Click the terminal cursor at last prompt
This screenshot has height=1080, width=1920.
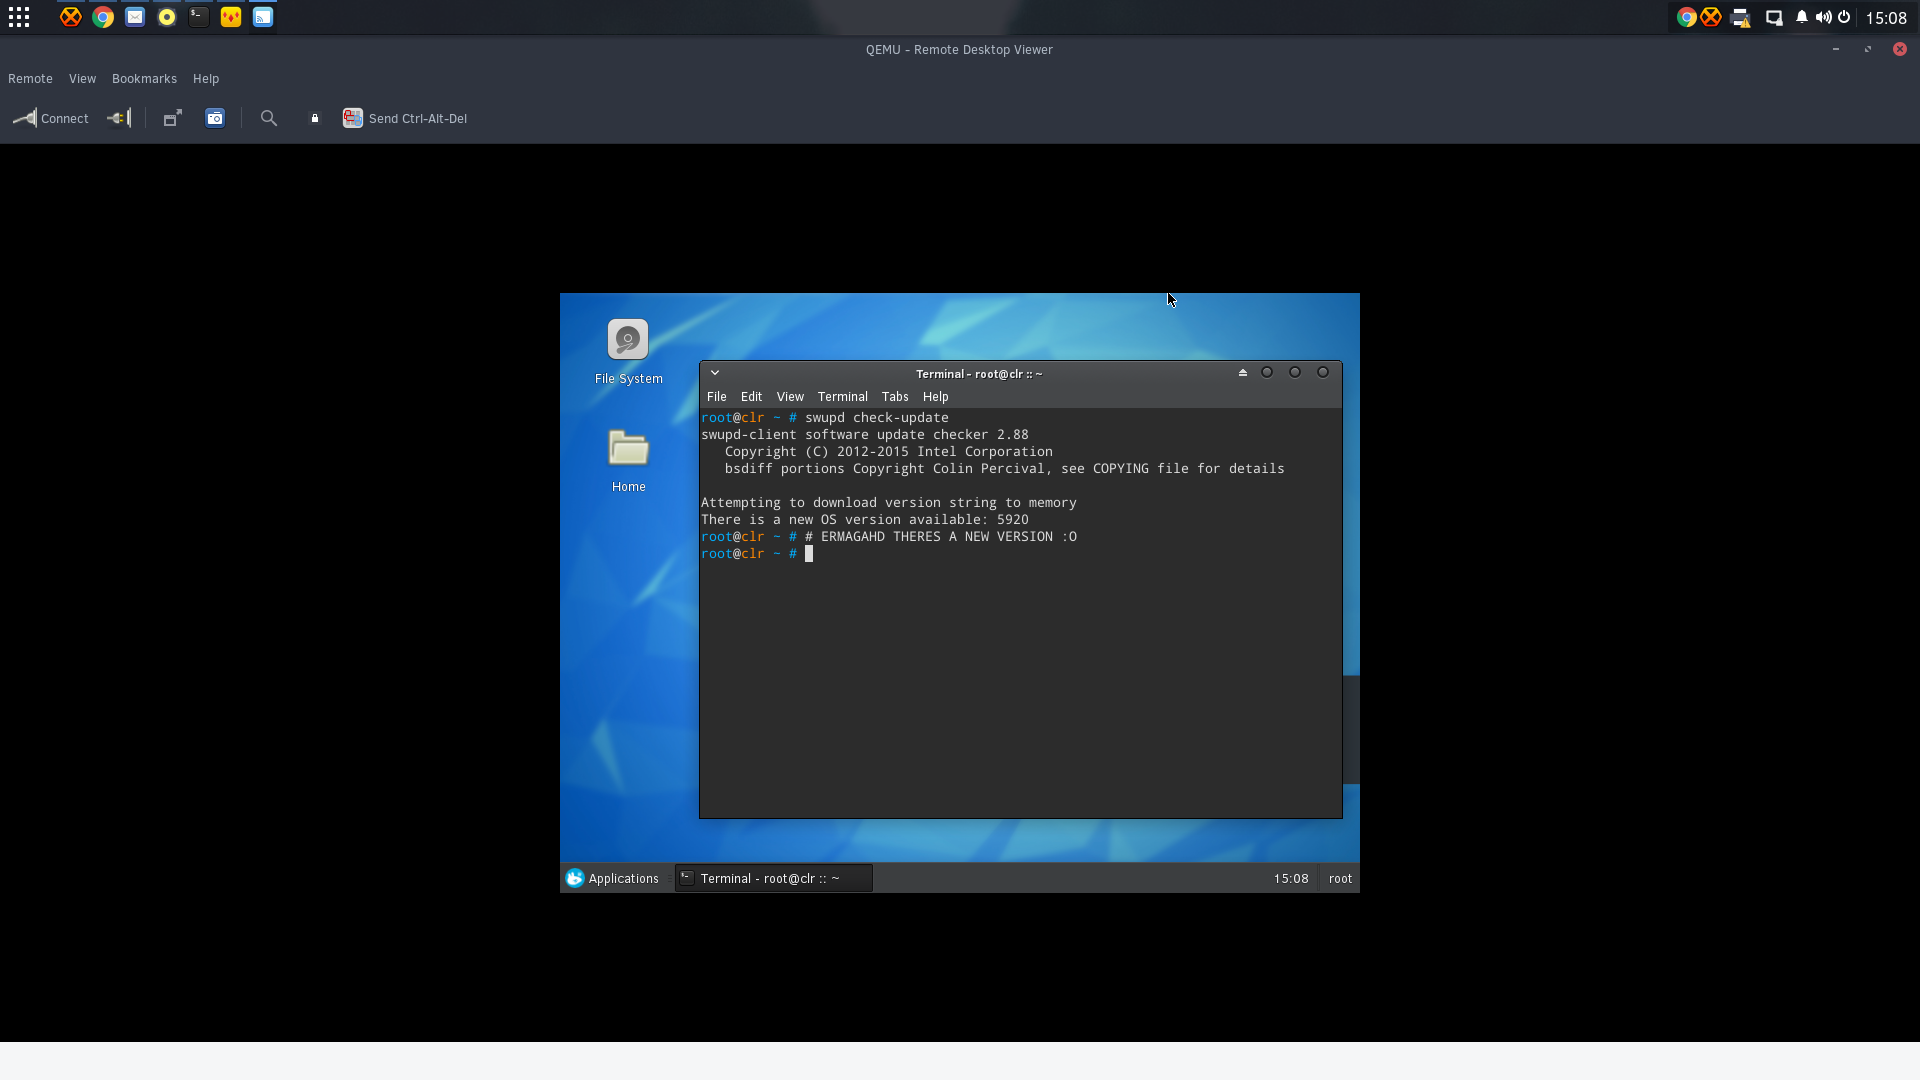809,554
